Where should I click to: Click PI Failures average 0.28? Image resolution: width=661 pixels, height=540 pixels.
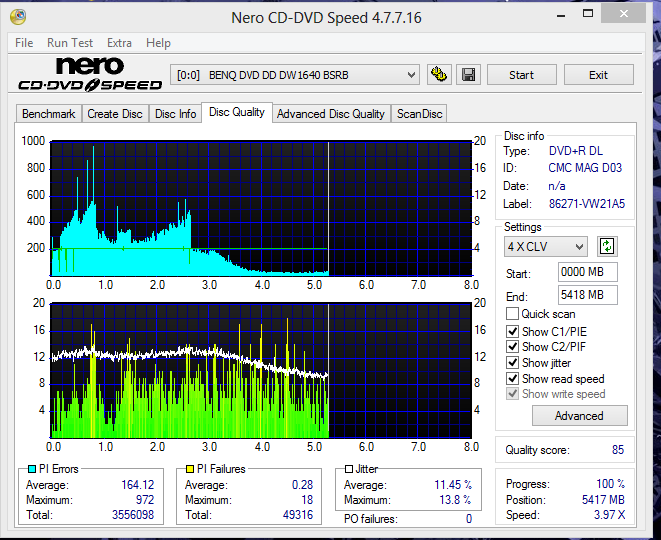[302, 485]
